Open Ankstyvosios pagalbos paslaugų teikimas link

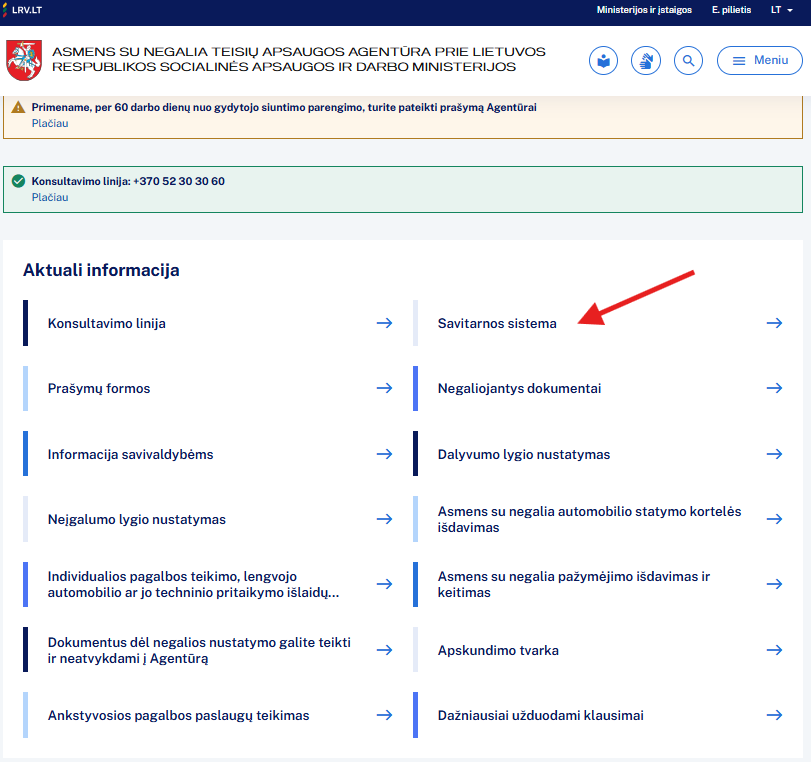pos(178,715)
